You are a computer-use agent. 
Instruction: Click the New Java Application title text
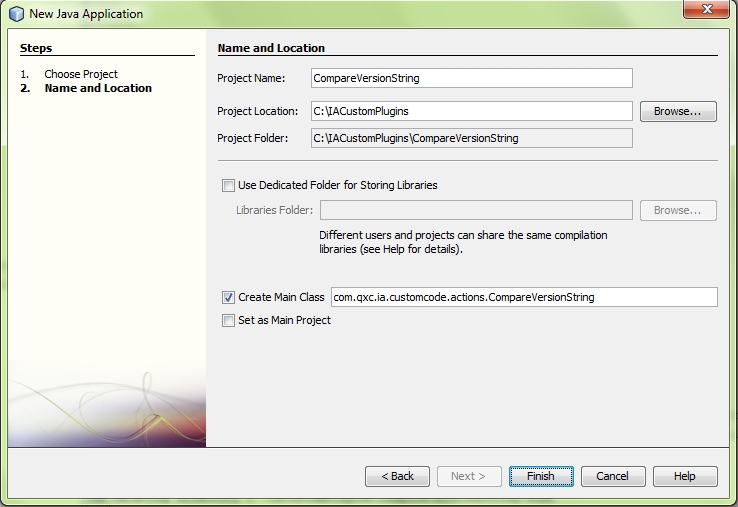[86, 14]
